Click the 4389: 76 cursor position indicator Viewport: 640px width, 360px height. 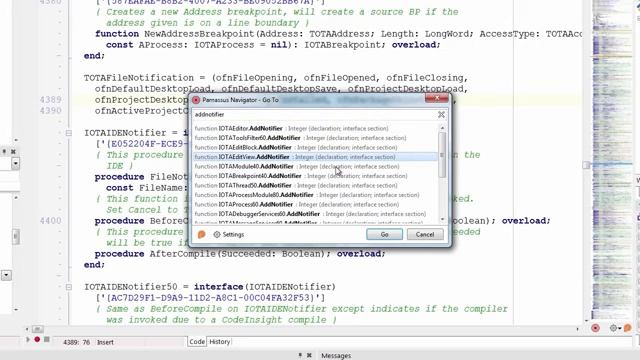[76, 342]
